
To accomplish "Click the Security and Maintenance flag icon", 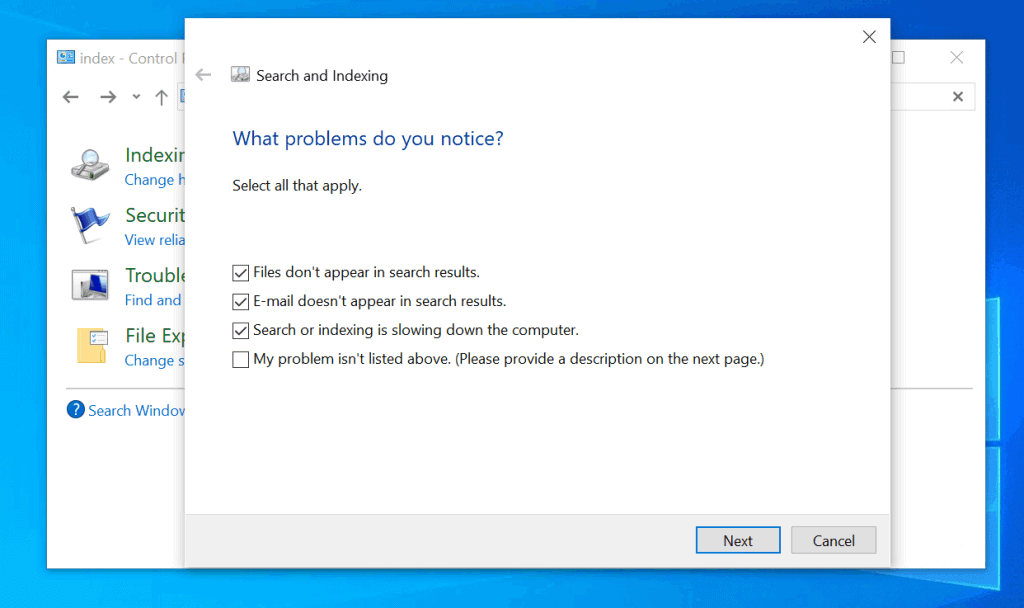I will click(90, 225).
